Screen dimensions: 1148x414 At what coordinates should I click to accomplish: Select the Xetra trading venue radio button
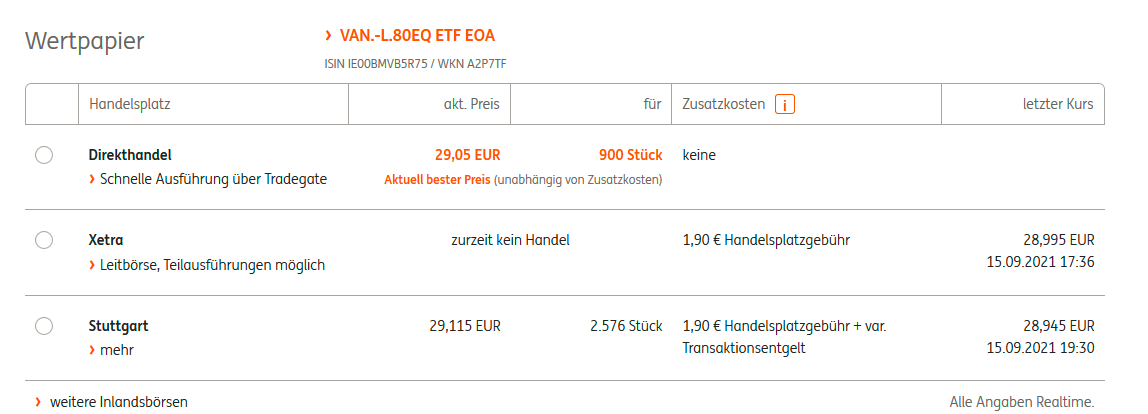43,240
